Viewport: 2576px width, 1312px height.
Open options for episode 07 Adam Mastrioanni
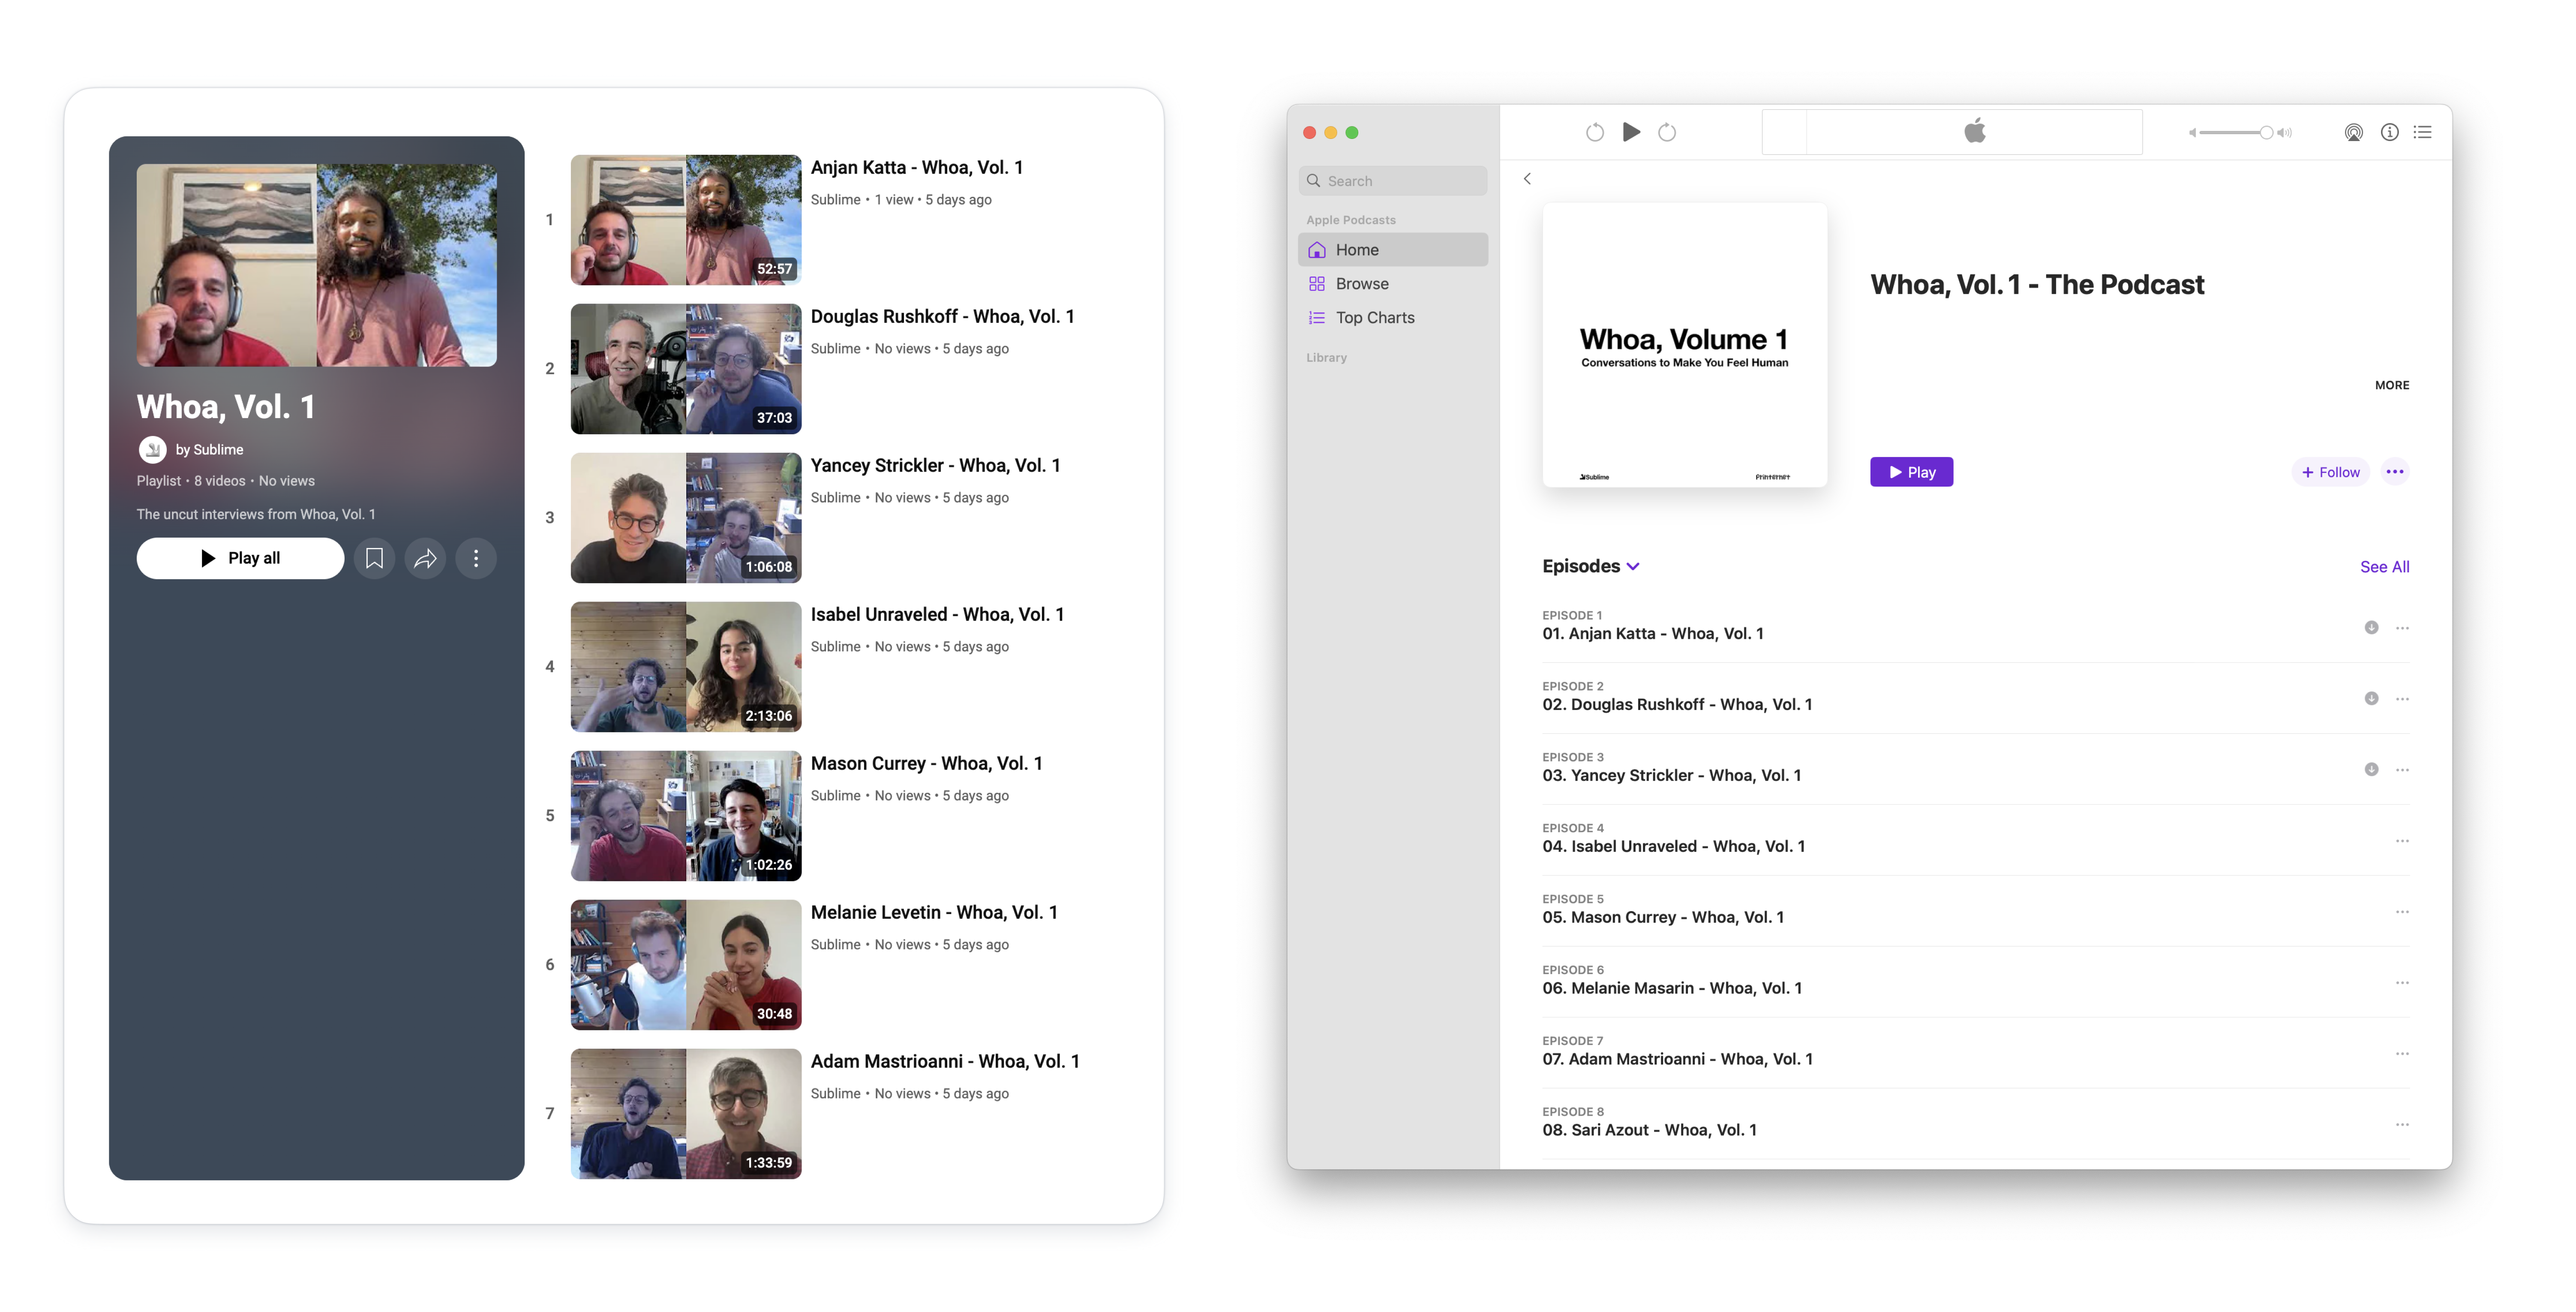point(2402,1054)
